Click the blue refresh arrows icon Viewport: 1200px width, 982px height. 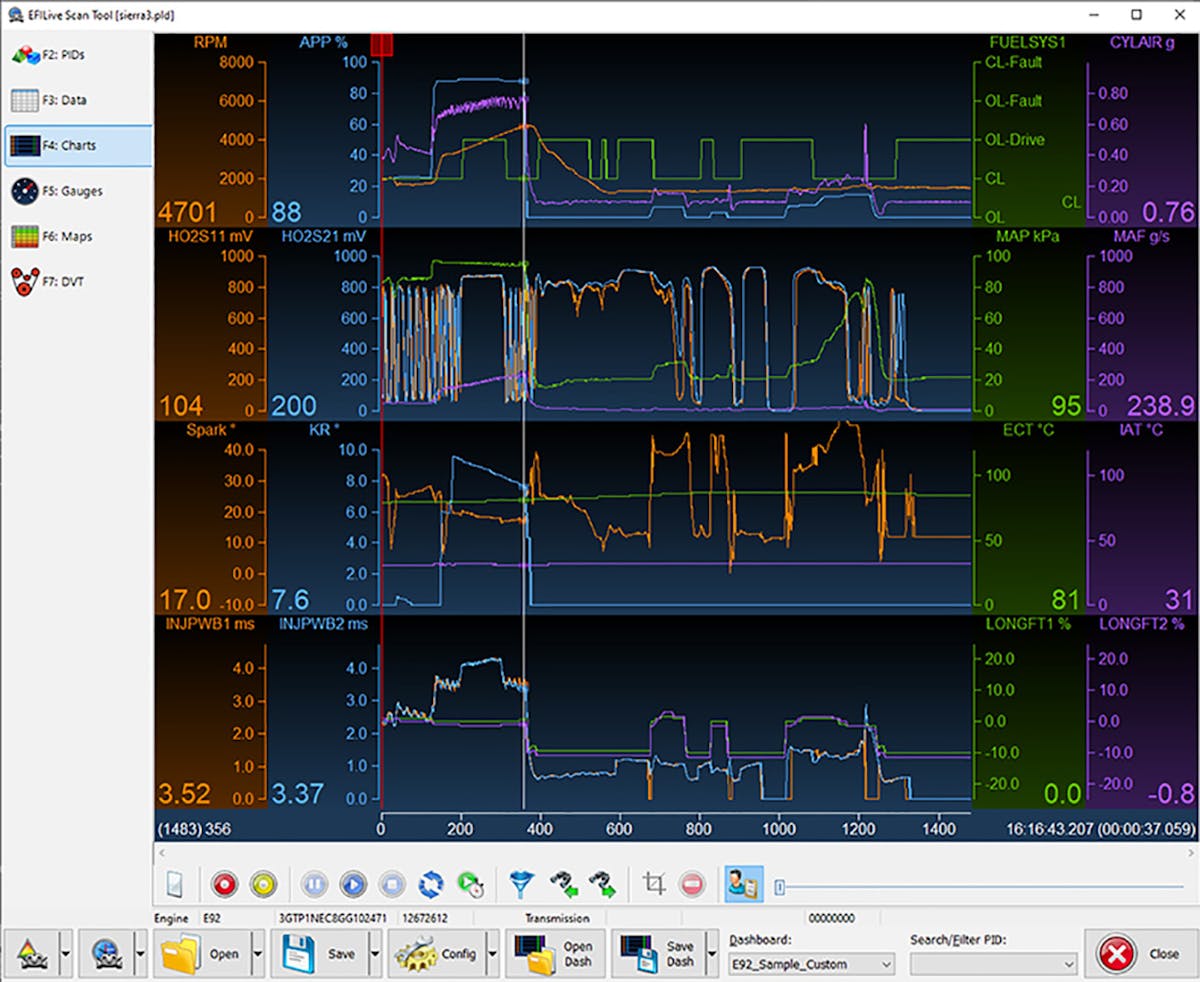tap(431, 884)
